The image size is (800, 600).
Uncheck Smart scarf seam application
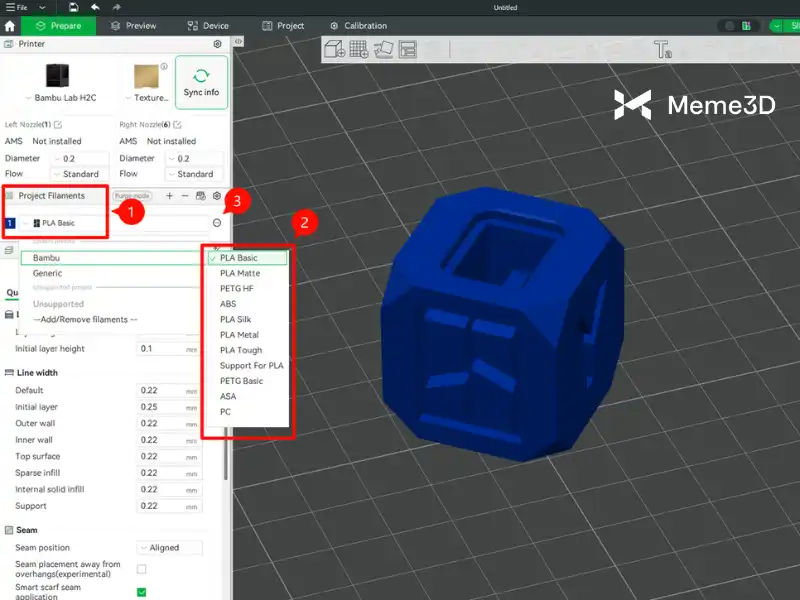click(141, 592)
